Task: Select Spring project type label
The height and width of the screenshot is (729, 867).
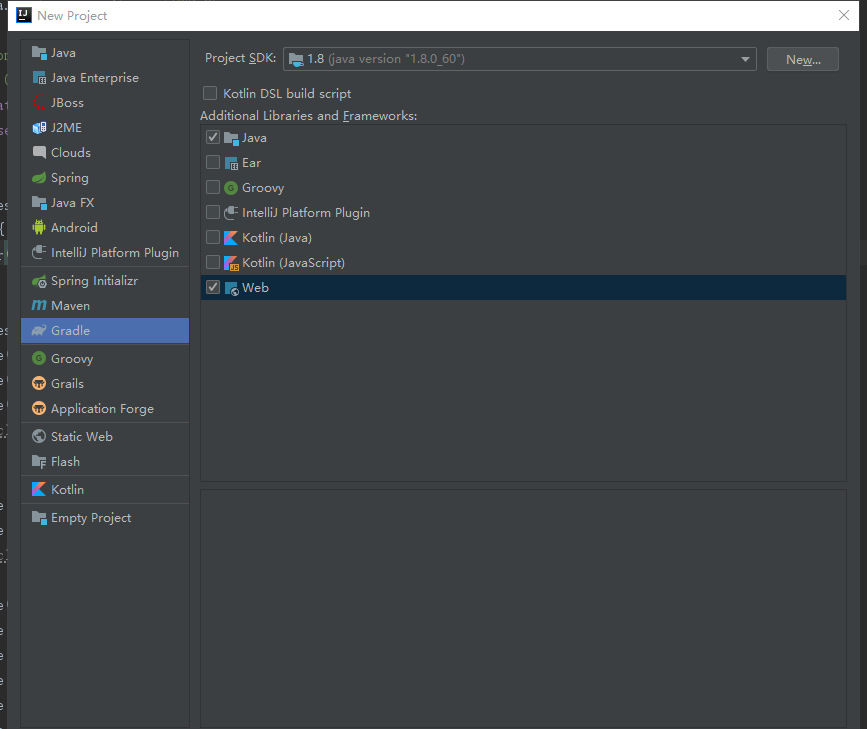Action: pyautogui.click(x=70, y=178)
